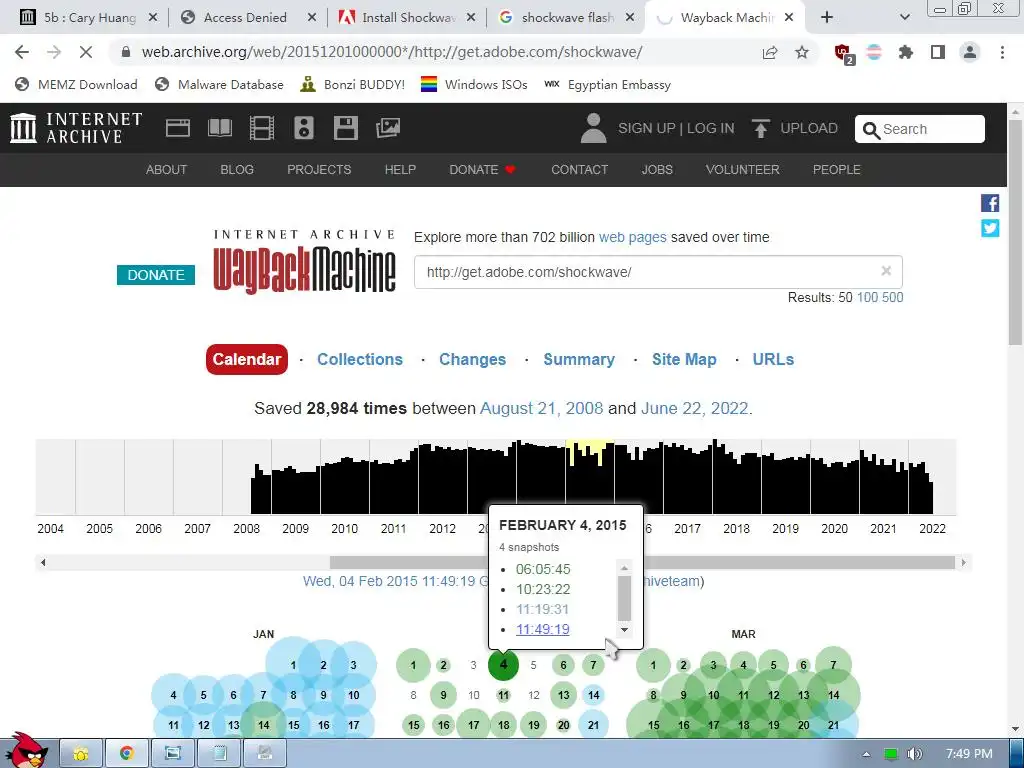Open Chrome three-dot menu
1024x768 pixels.
click(1002, 52)
